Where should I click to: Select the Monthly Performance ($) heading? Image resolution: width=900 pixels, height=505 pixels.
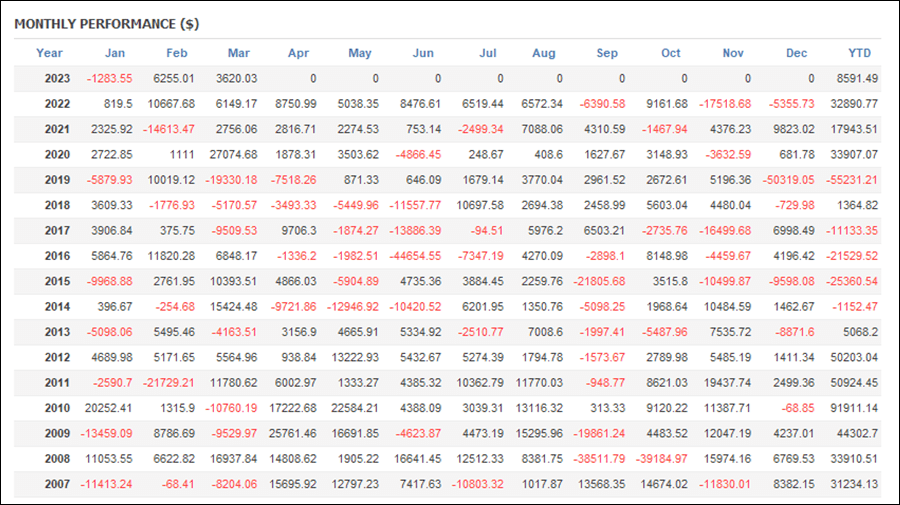(x=107, y=24)
